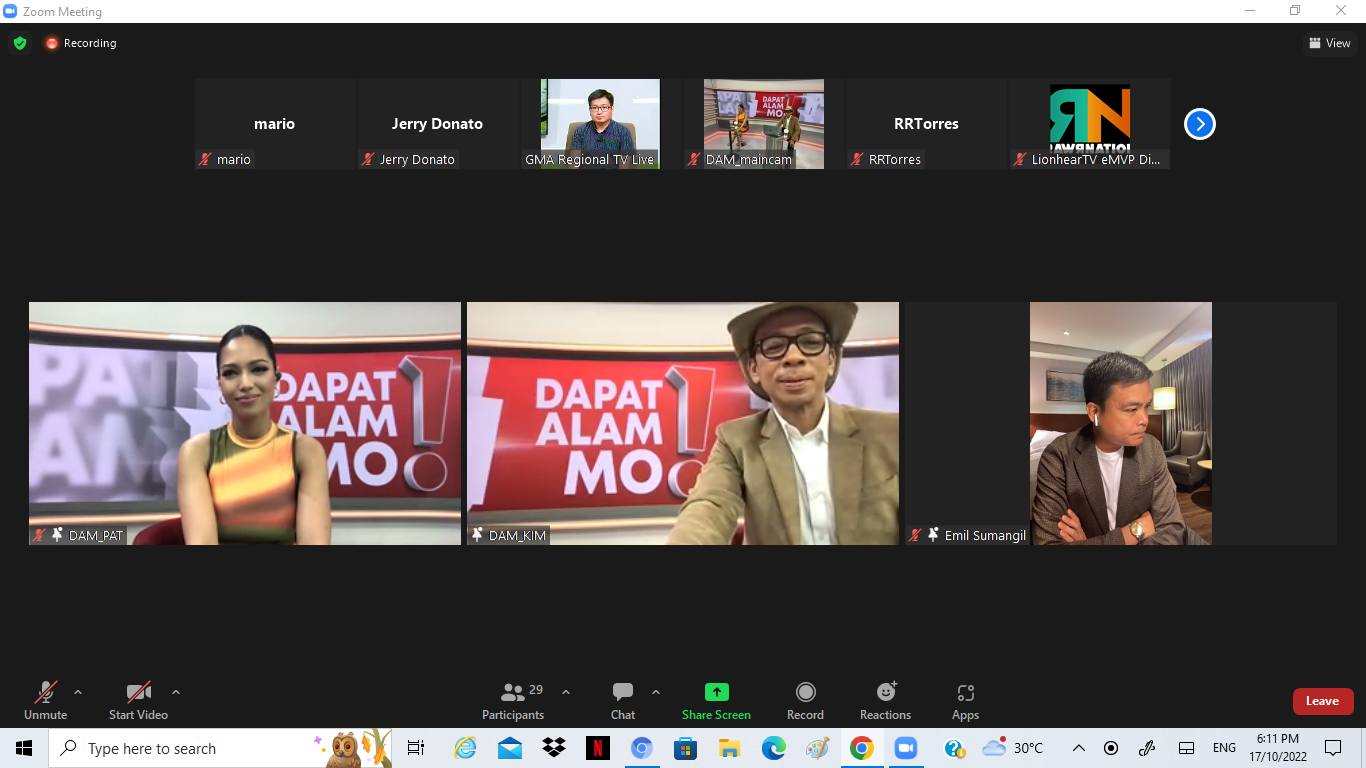
Task: Open Netflix from the taskbar
Action: click(597, 748)
